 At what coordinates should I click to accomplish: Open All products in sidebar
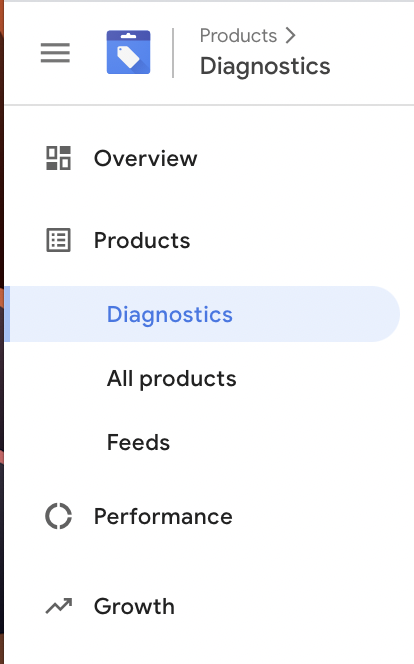[x=171, y=379]
